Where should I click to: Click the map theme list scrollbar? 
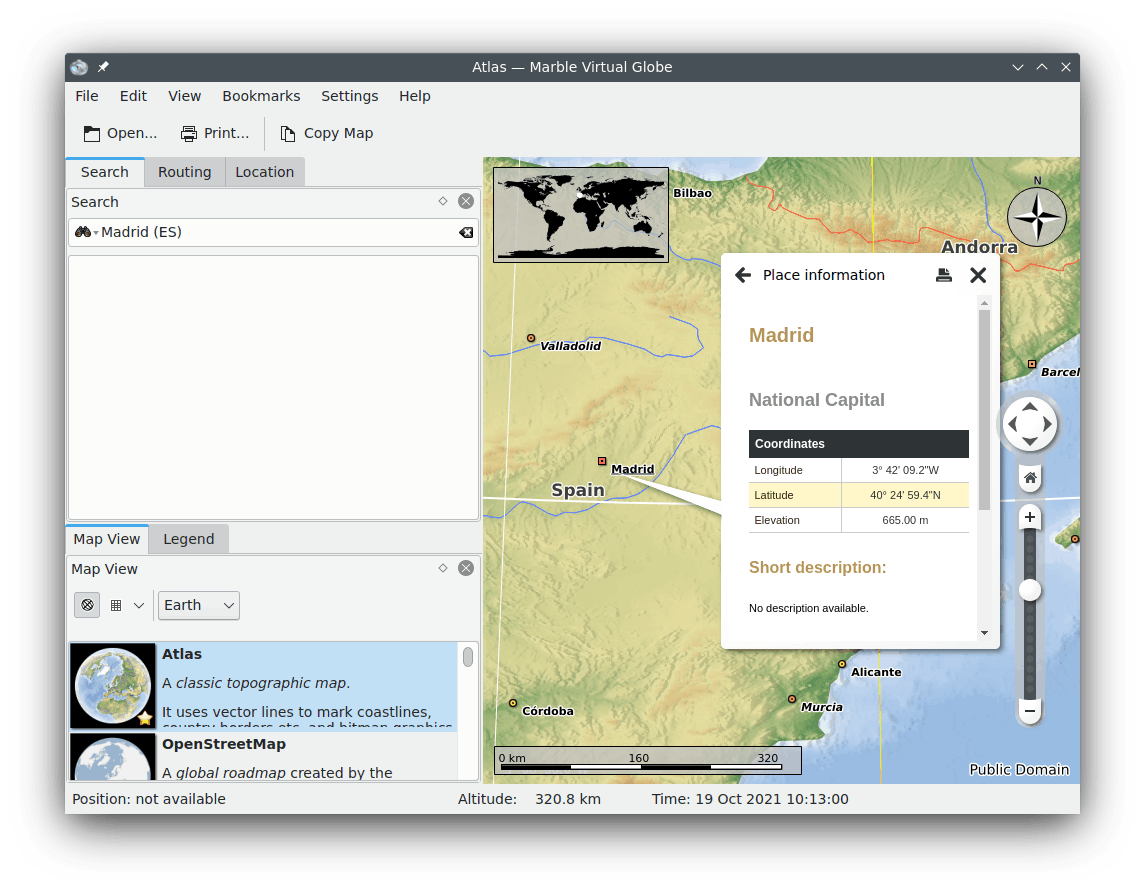point(468,657)
